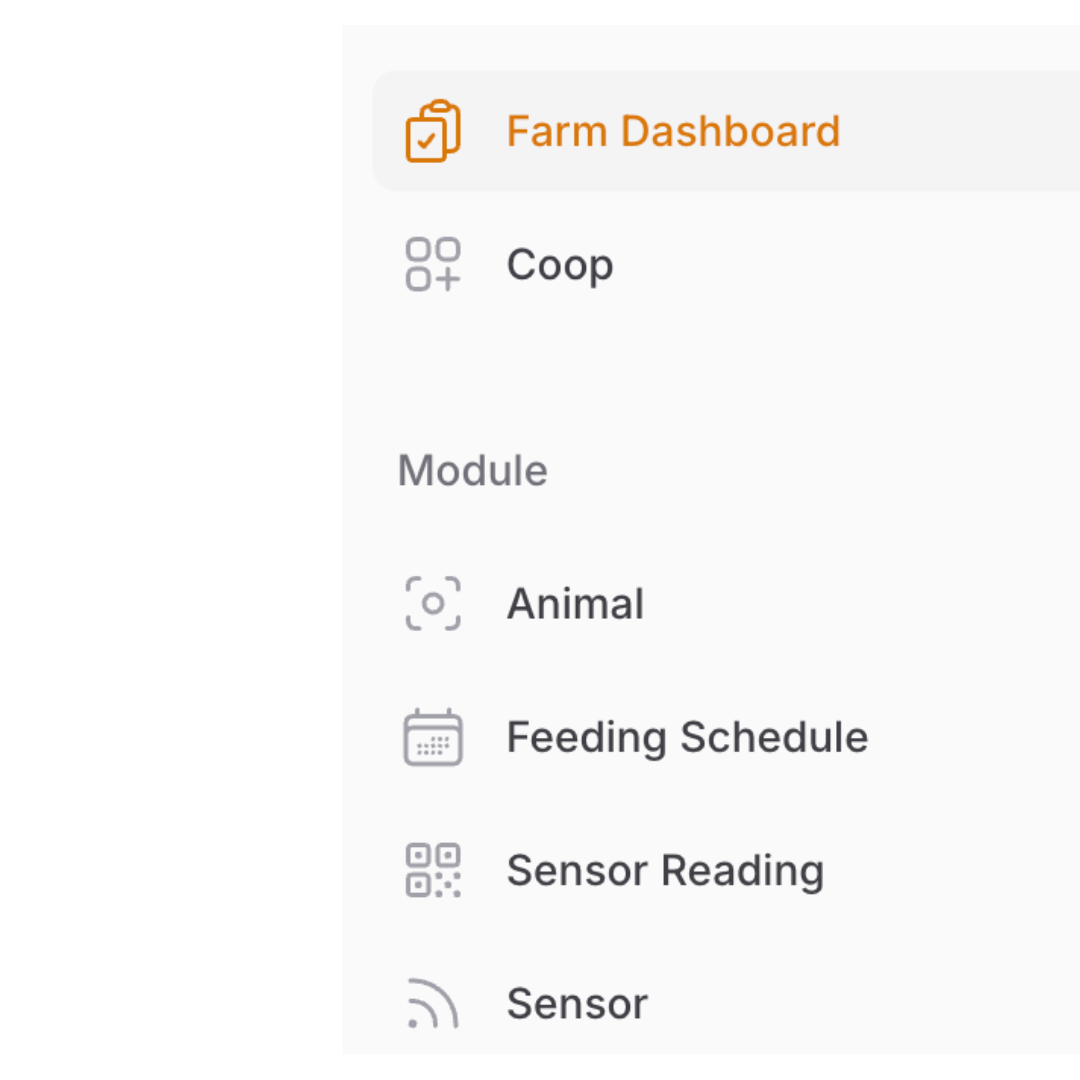1080x1080 pixels.
Task: Select the Animal scan-frame icon
Action: (432, 603)
